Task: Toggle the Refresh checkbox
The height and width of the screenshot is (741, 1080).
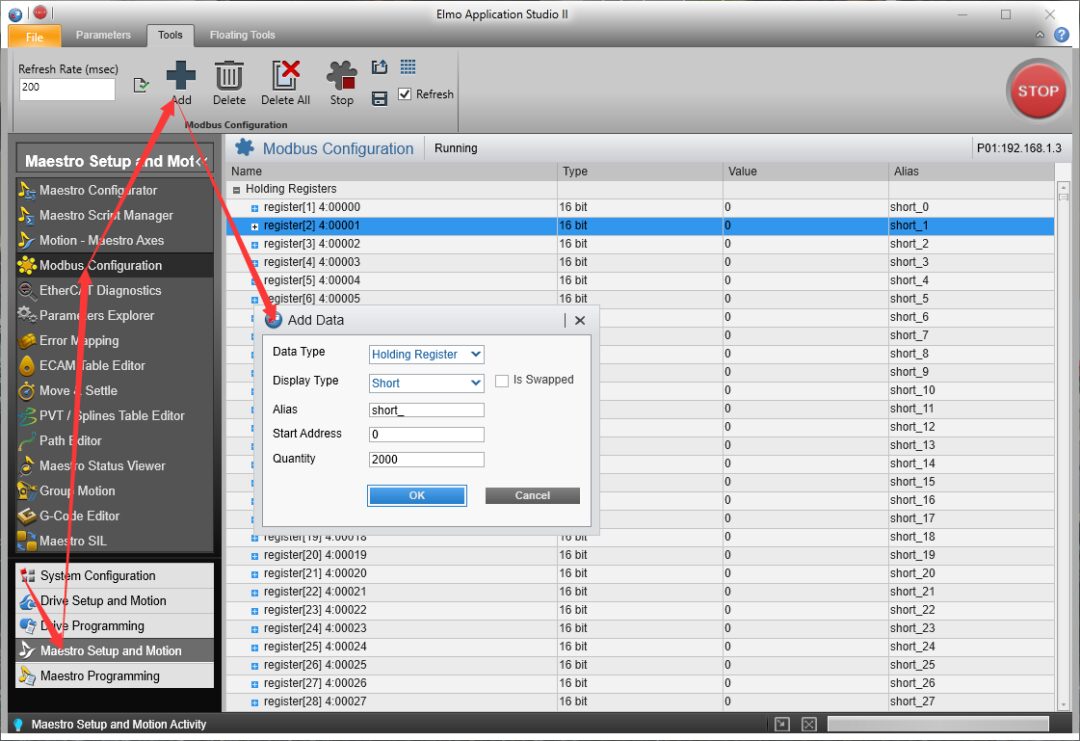Action: 405,94
